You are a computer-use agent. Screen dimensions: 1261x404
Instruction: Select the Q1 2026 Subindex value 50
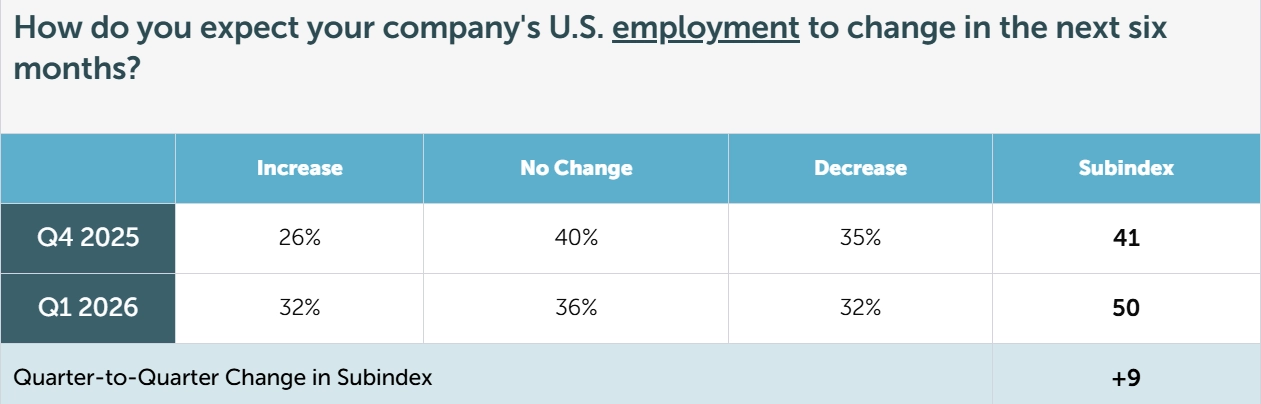click(1126, 308)
